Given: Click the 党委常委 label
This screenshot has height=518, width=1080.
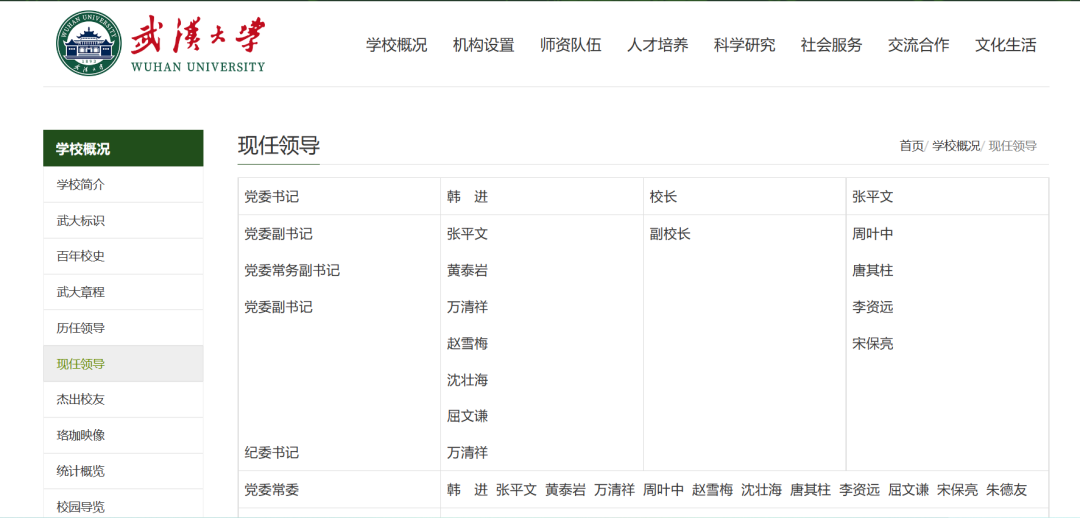Looking at the screenshot, I should pos(271,490).
